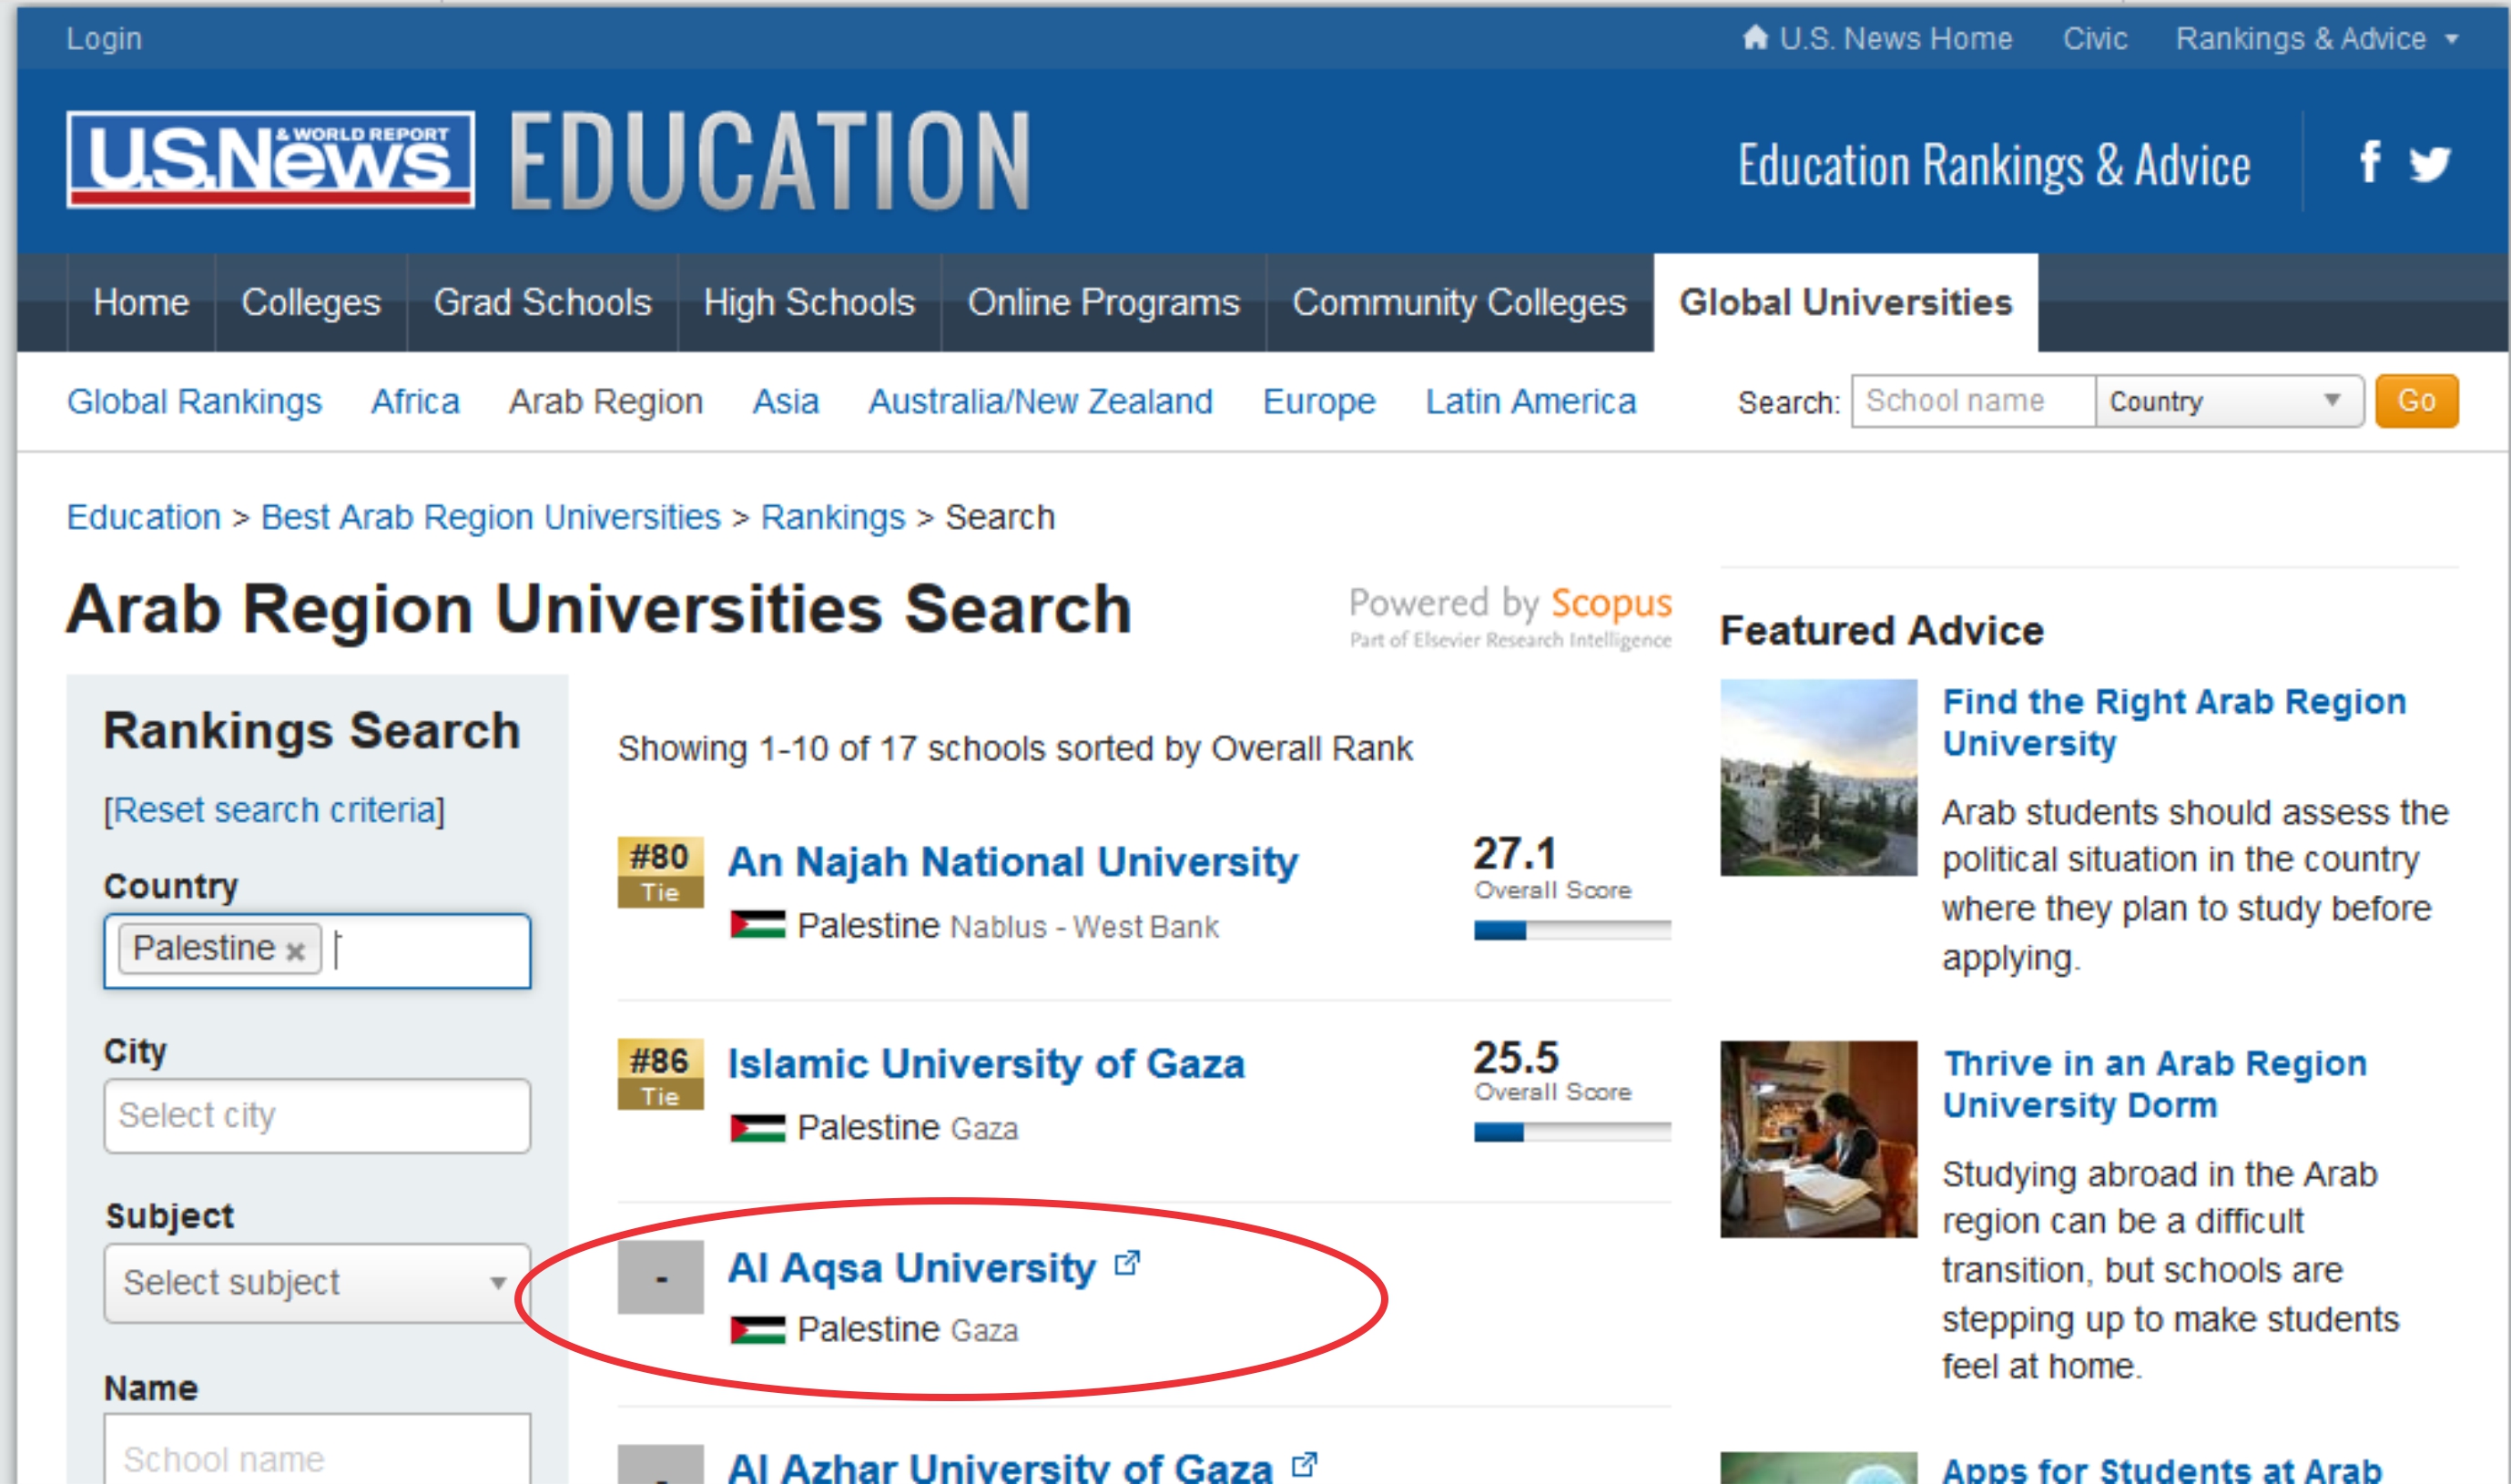
Task: Click the U.S. News & World Report logo
Action: 270,160
